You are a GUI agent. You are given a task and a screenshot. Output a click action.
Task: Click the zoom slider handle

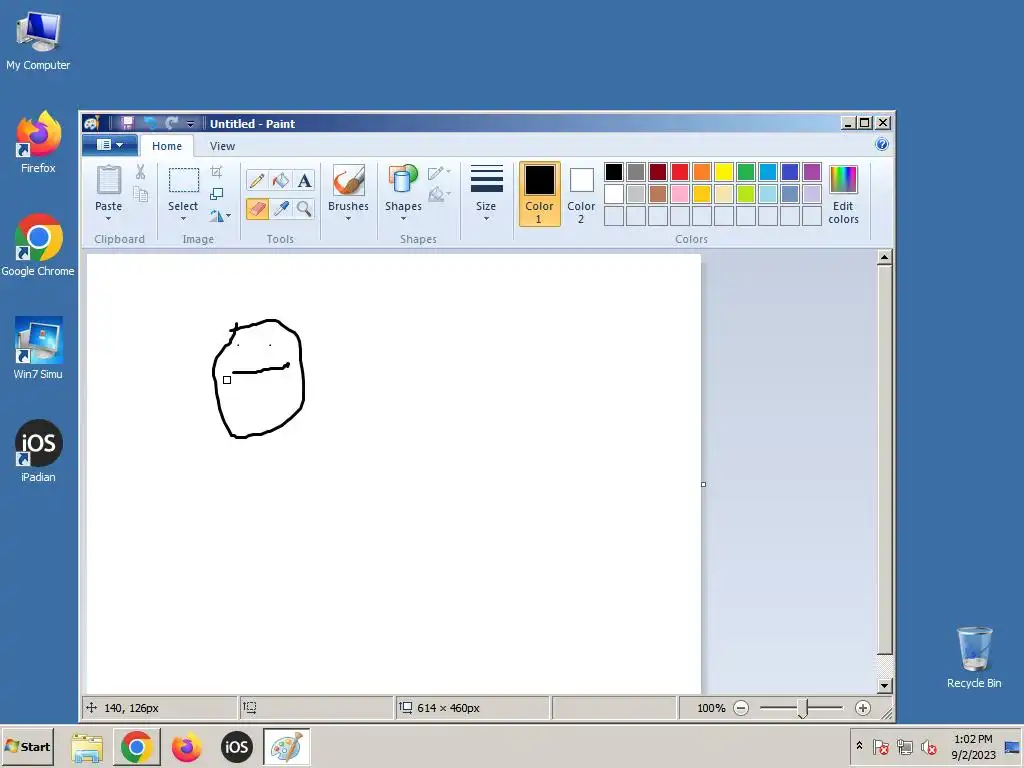point(803,708)
